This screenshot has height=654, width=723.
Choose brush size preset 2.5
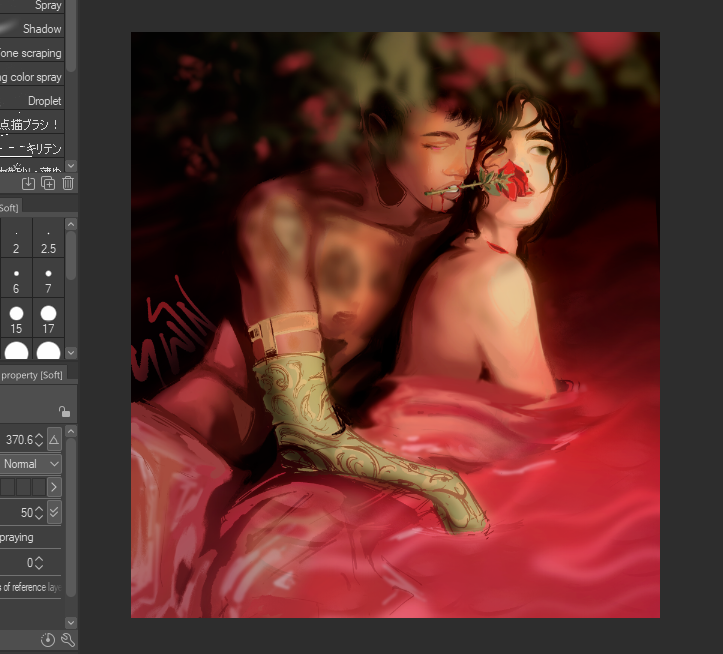click(x=48, y=238)
